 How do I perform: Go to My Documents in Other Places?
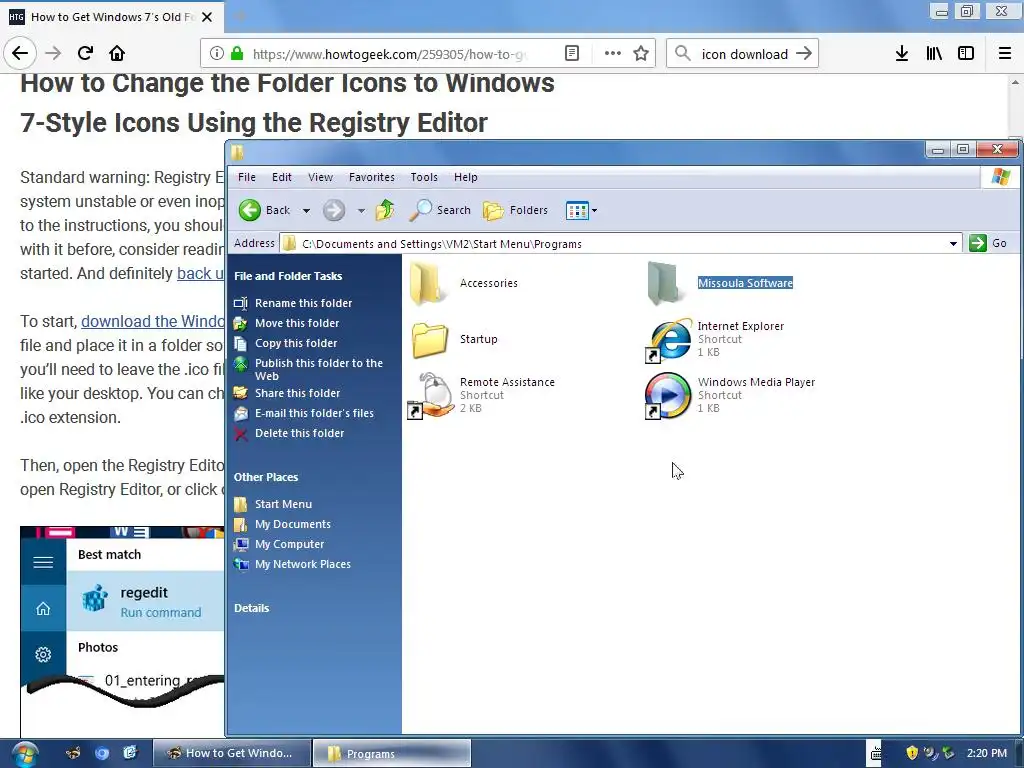(x=293, y=524)
